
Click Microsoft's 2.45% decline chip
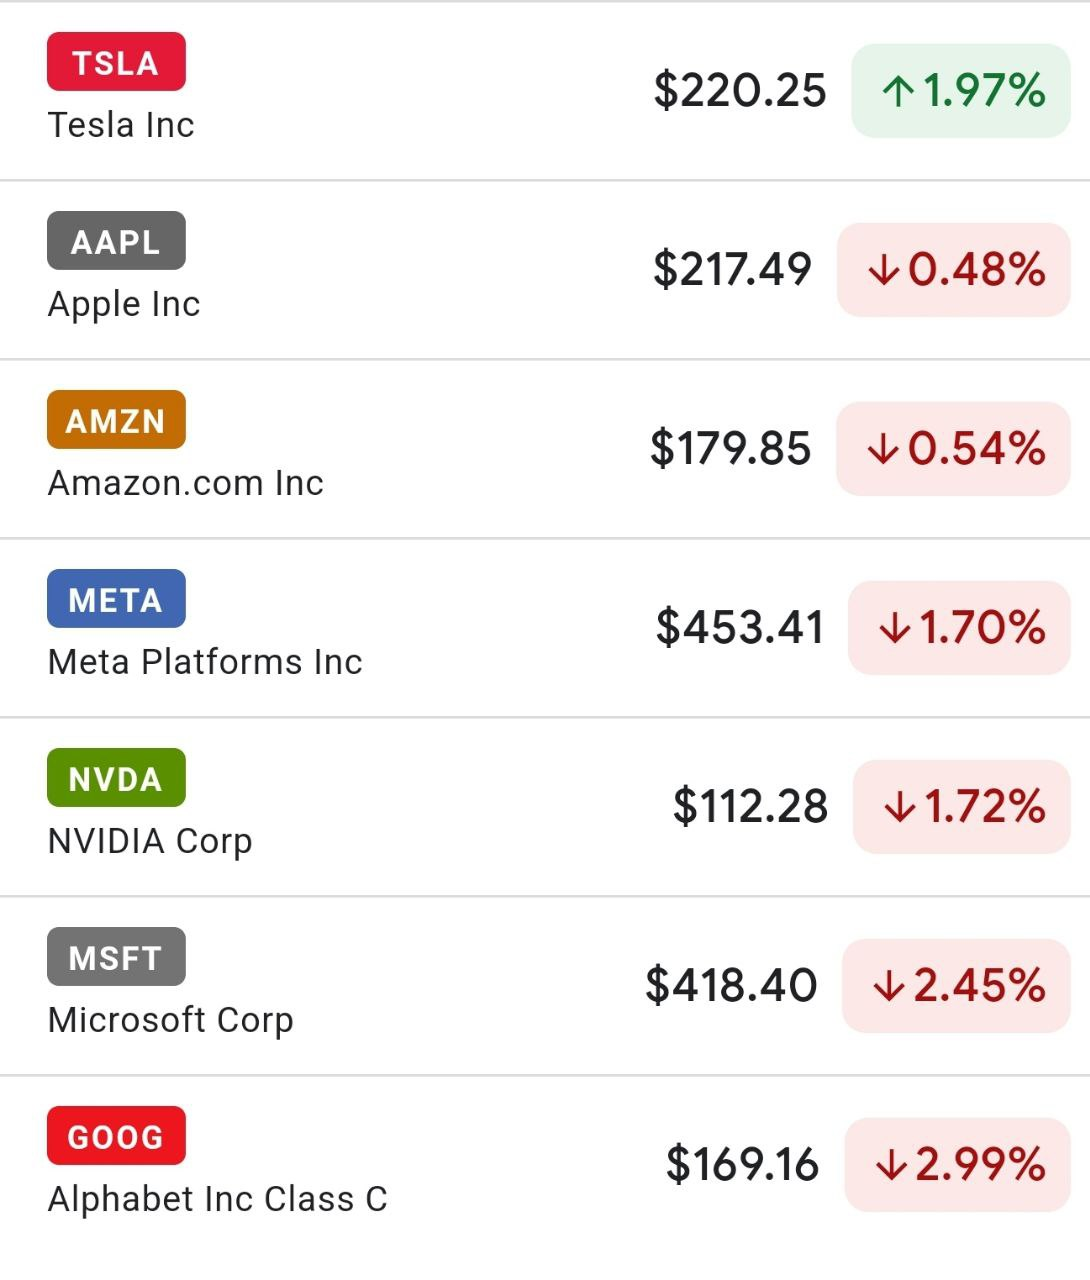pos(957,986)
